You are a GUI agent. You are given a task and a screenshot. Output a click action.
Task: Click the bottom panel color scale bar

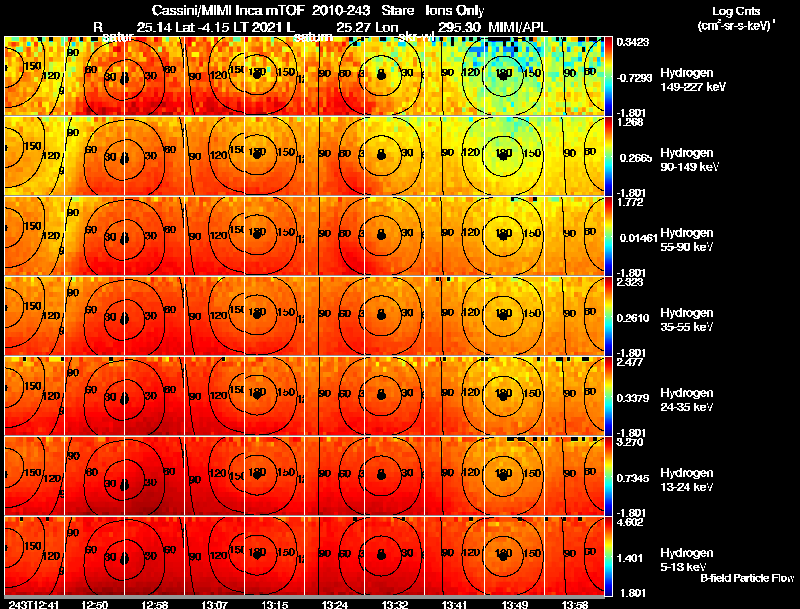tap(608, 556)
